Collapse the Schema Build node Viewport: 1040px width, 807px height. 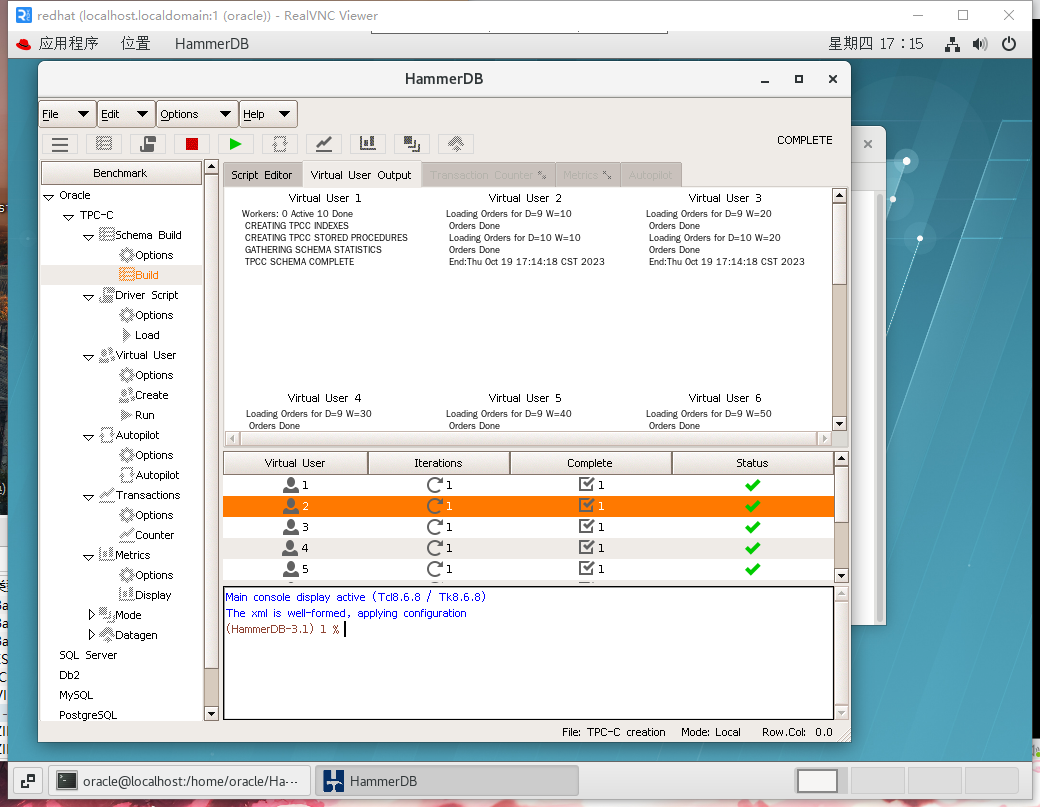[88, 236]
